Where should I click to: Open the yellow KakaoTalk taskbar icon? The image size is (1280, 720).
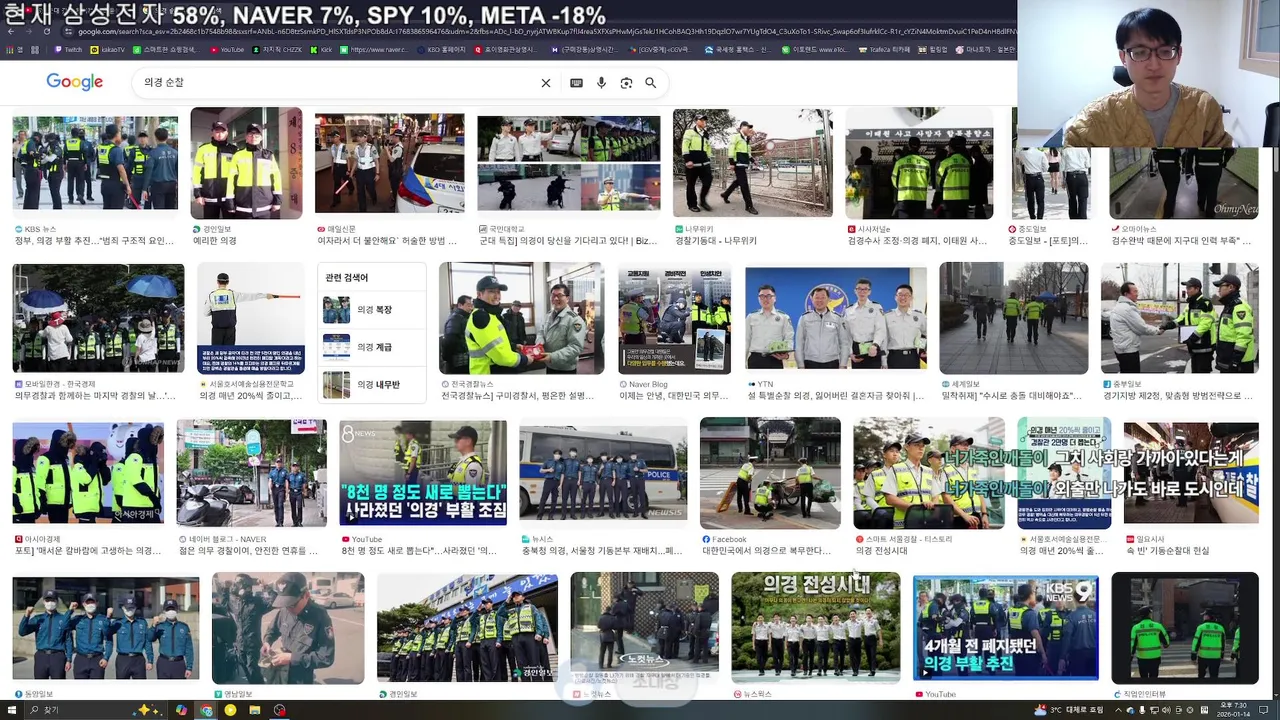tap(230, 710)
